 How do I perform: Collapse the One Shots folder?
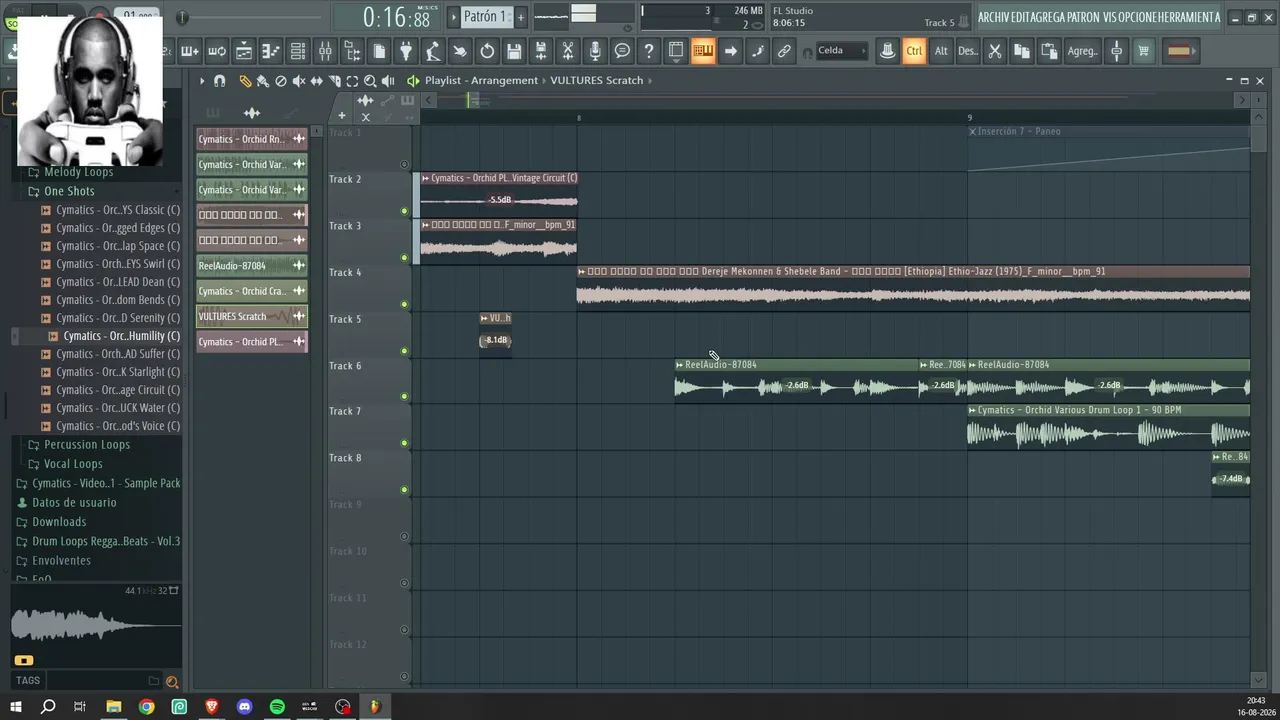(69, 191)
